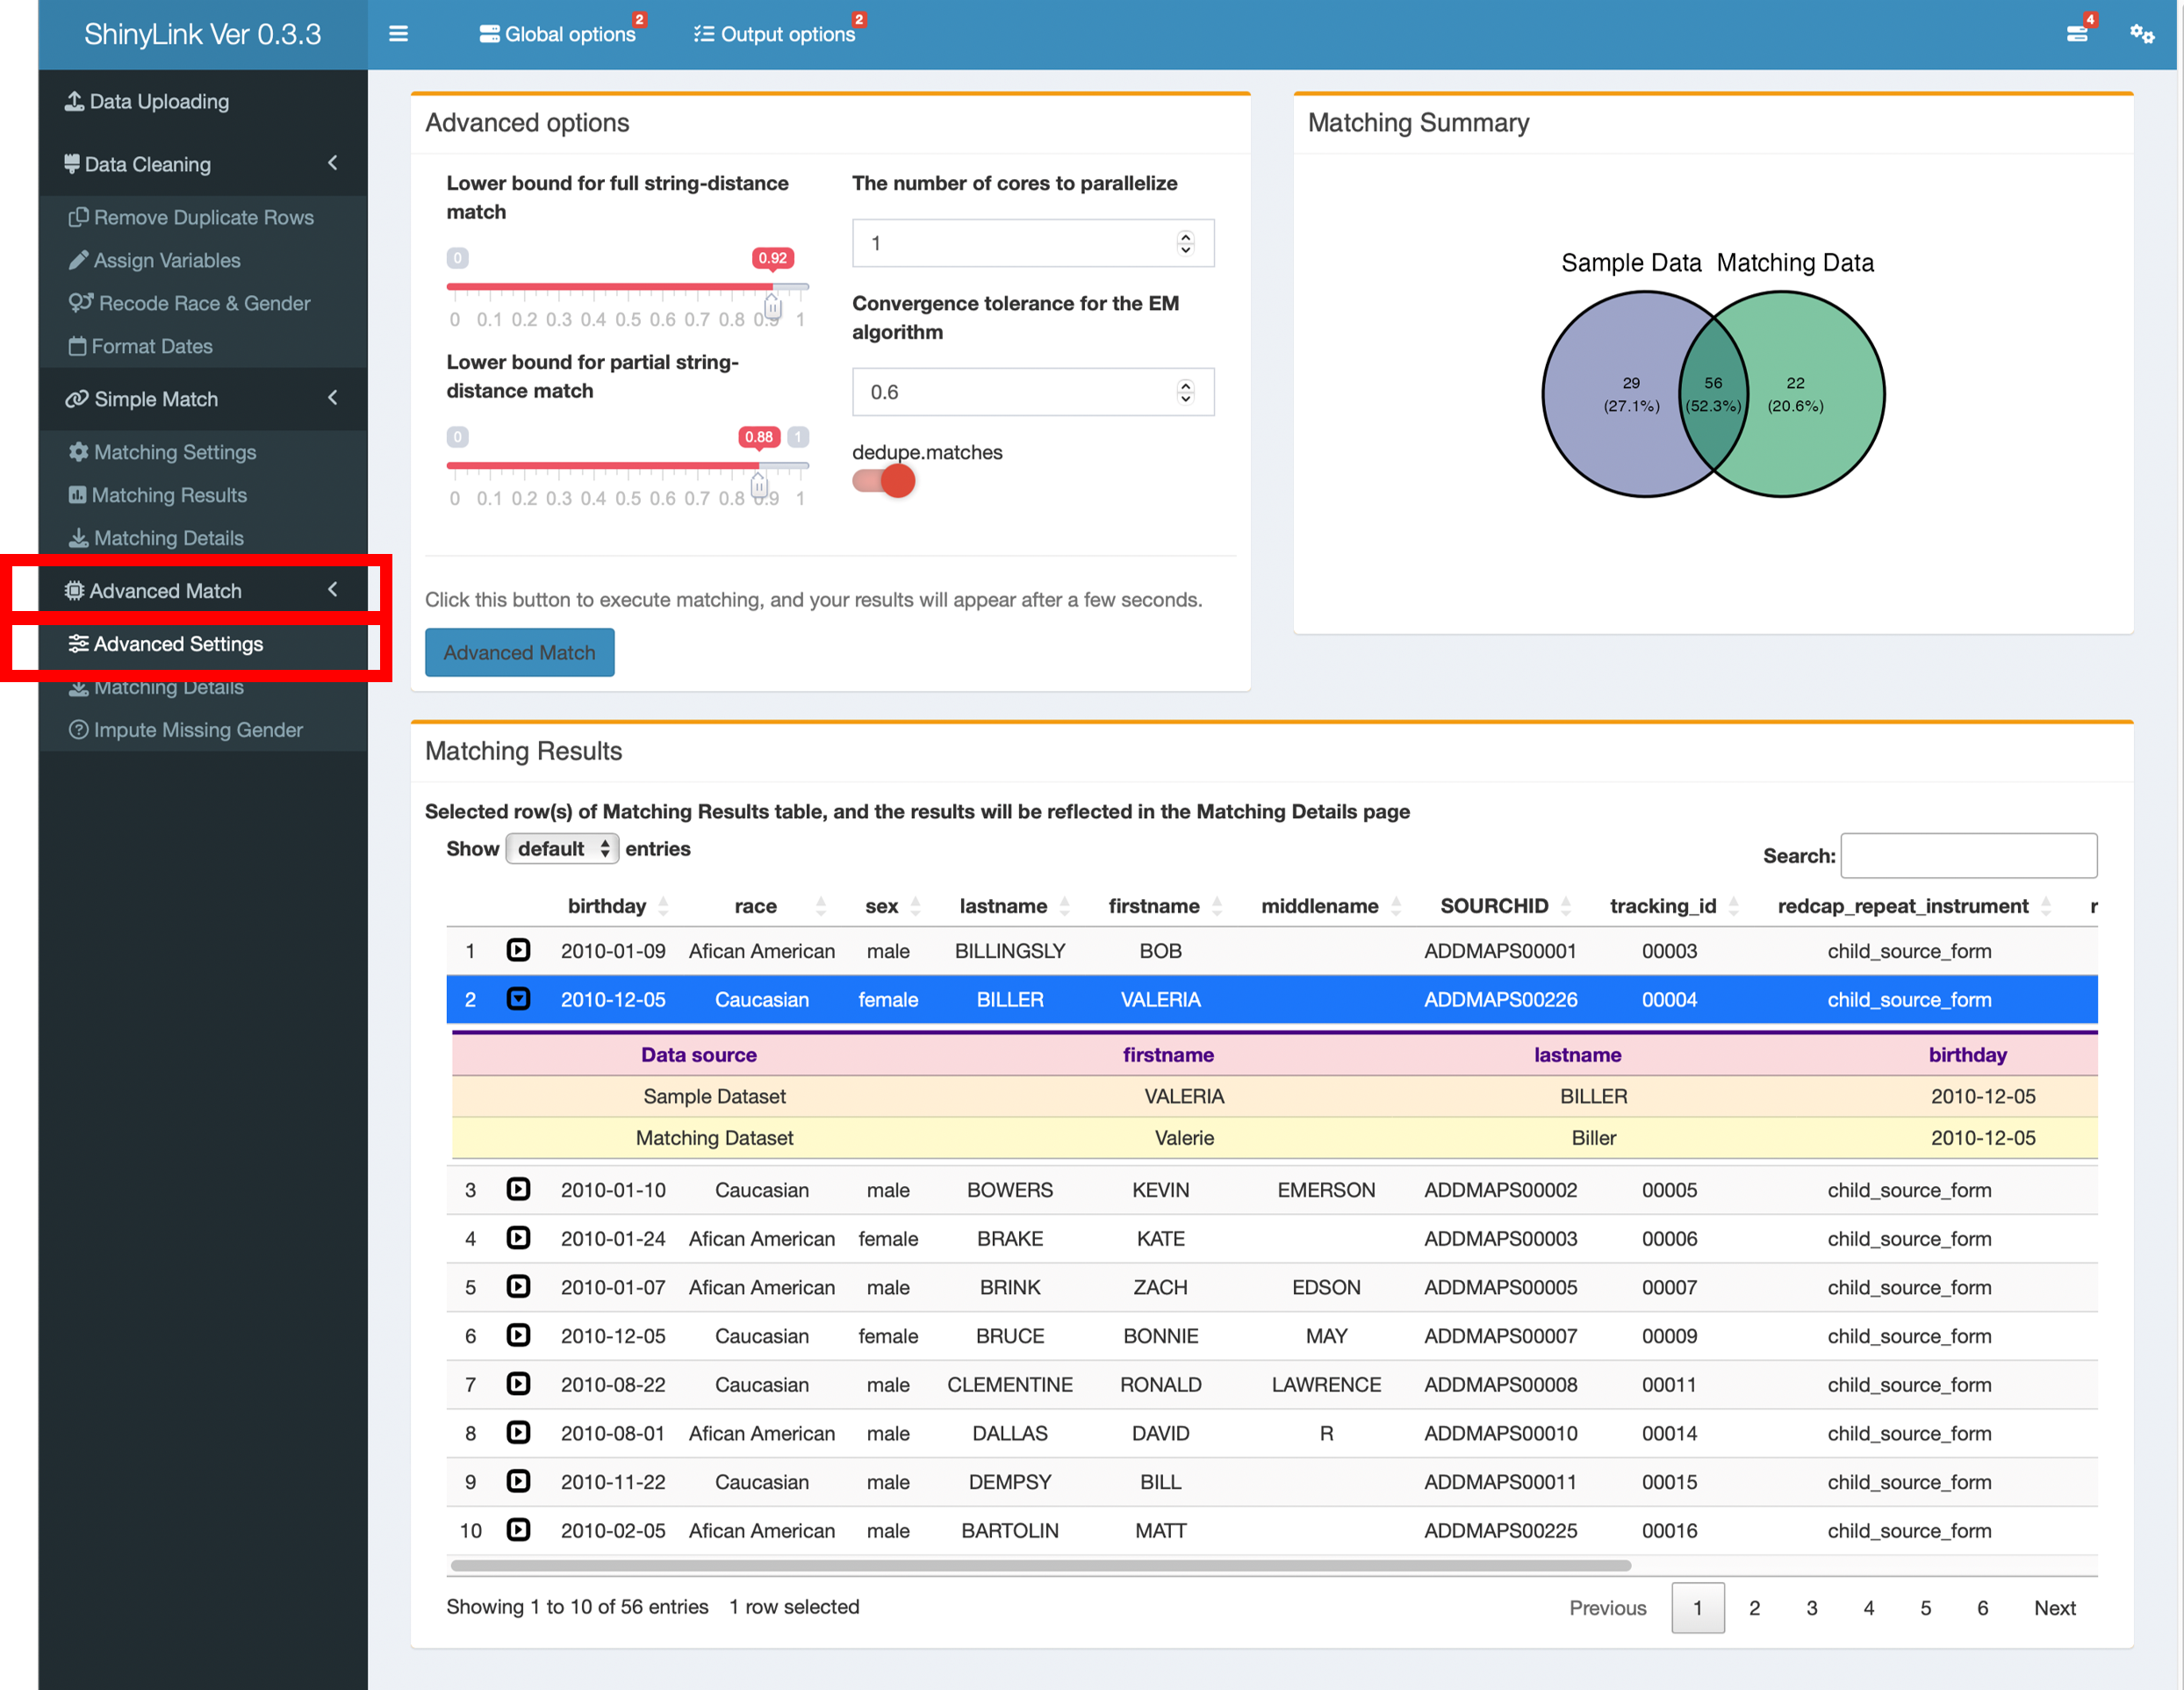This screenshot has width=2184, height=1690.
Task: Expand row details for BILLINGSLY BOB
Action: click(518, 950)
